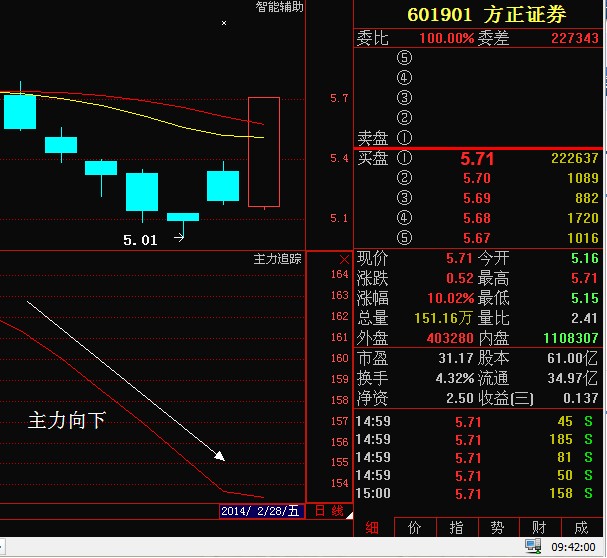Click buy volume 1089
The image size is (607, 558).
pos(583,178)
